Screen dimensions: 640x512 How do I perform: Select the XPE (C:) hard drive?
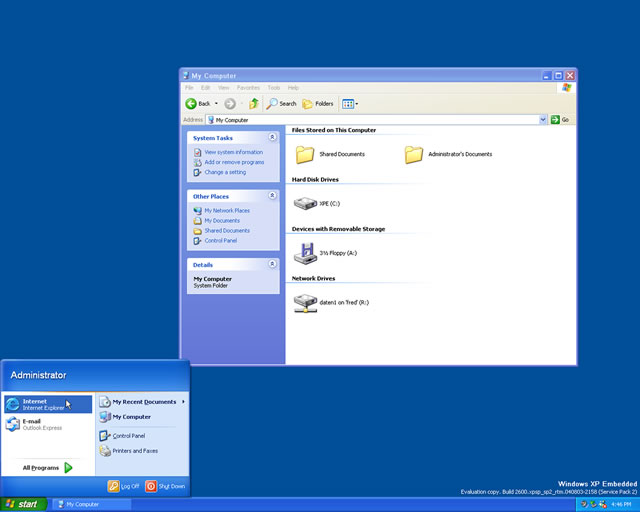click(317, 203)
